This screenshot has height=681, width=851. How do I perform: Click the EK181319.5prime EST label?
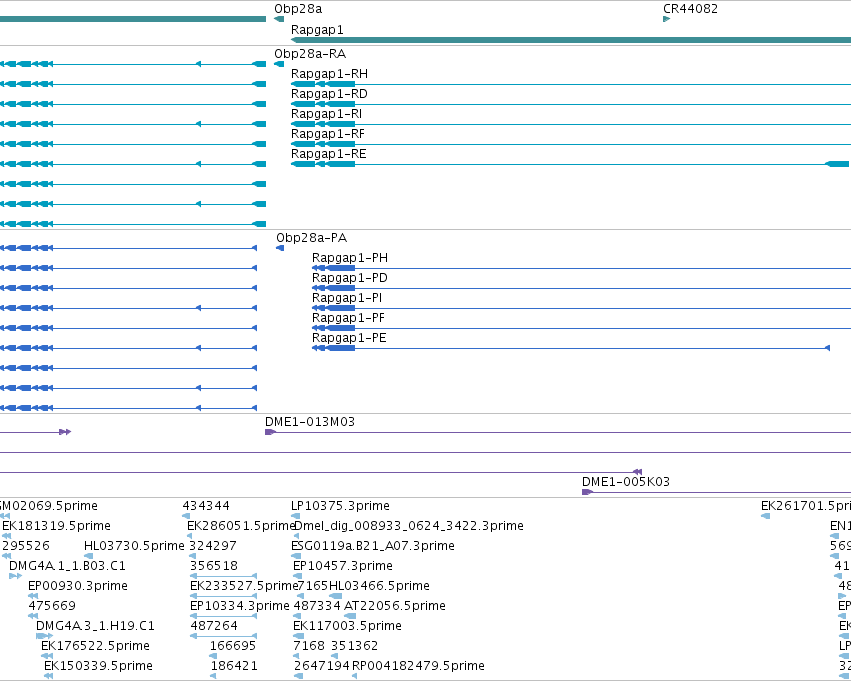[x=56, y=526]
